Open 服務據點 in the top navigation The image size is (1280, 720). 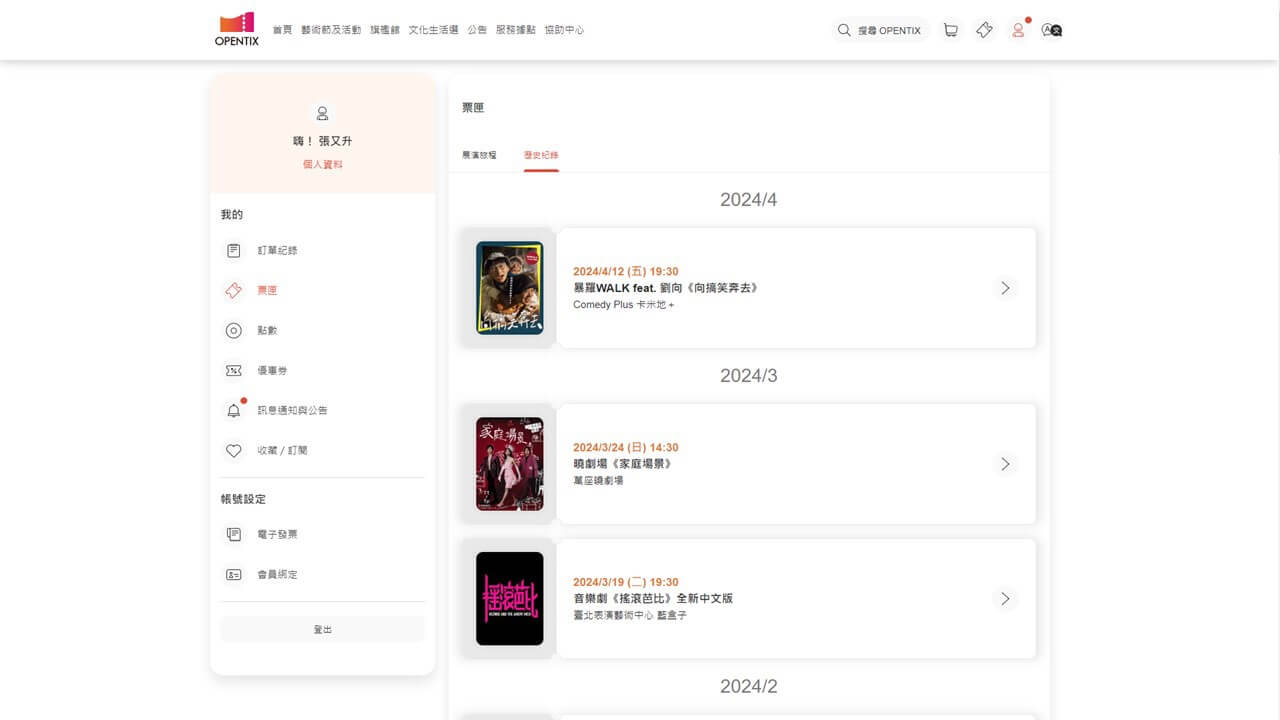point(516,30)
